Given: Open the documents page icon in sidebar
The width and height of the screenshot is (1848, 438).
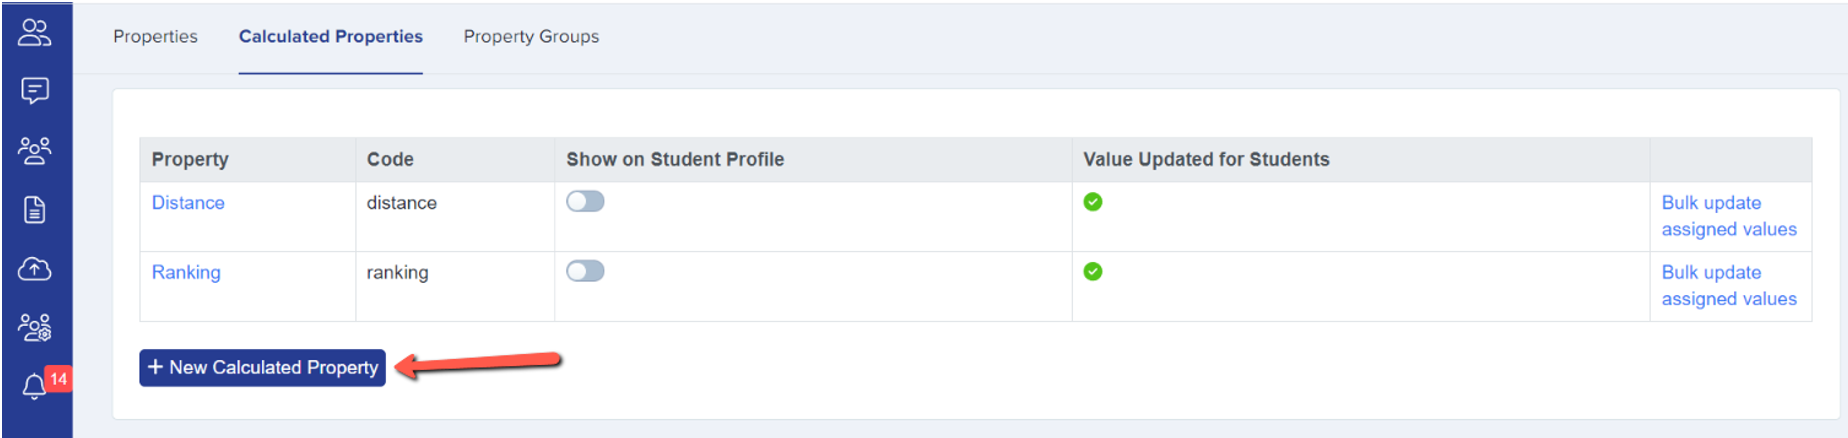Looking at the screenshot, I should 35,210.
